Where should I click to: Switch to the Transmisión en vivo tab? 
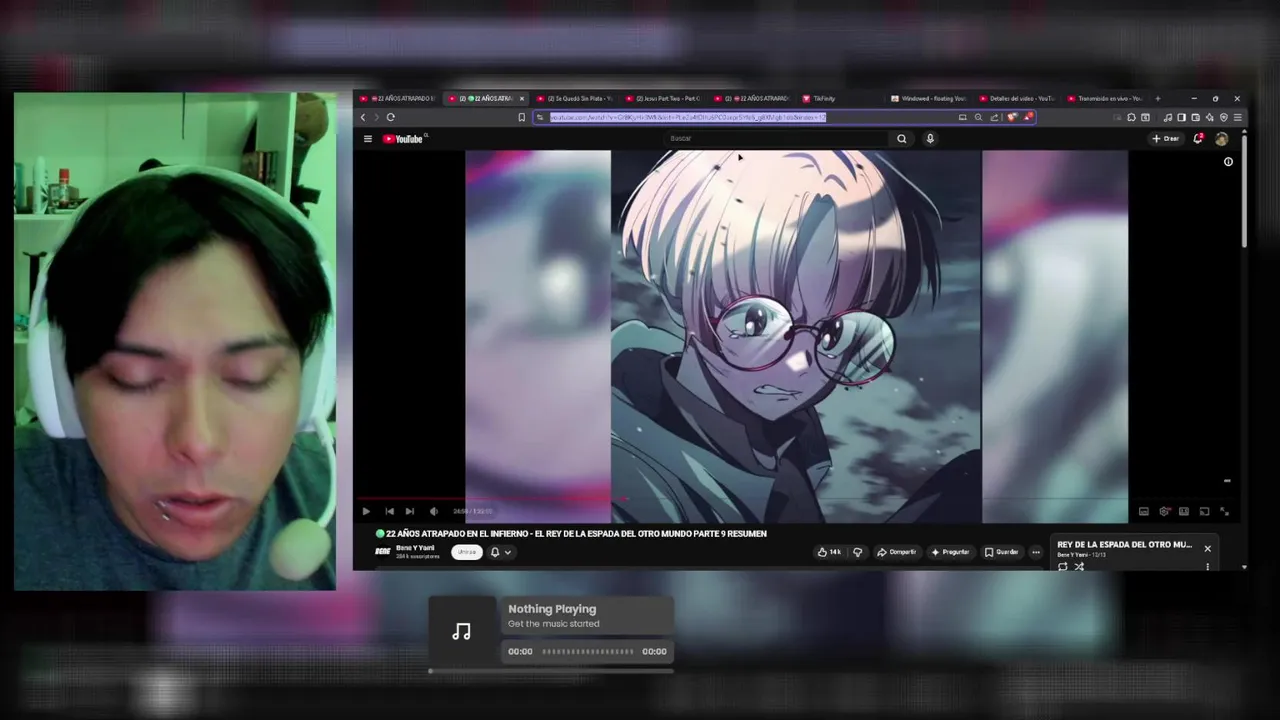tap(1104, 98)
